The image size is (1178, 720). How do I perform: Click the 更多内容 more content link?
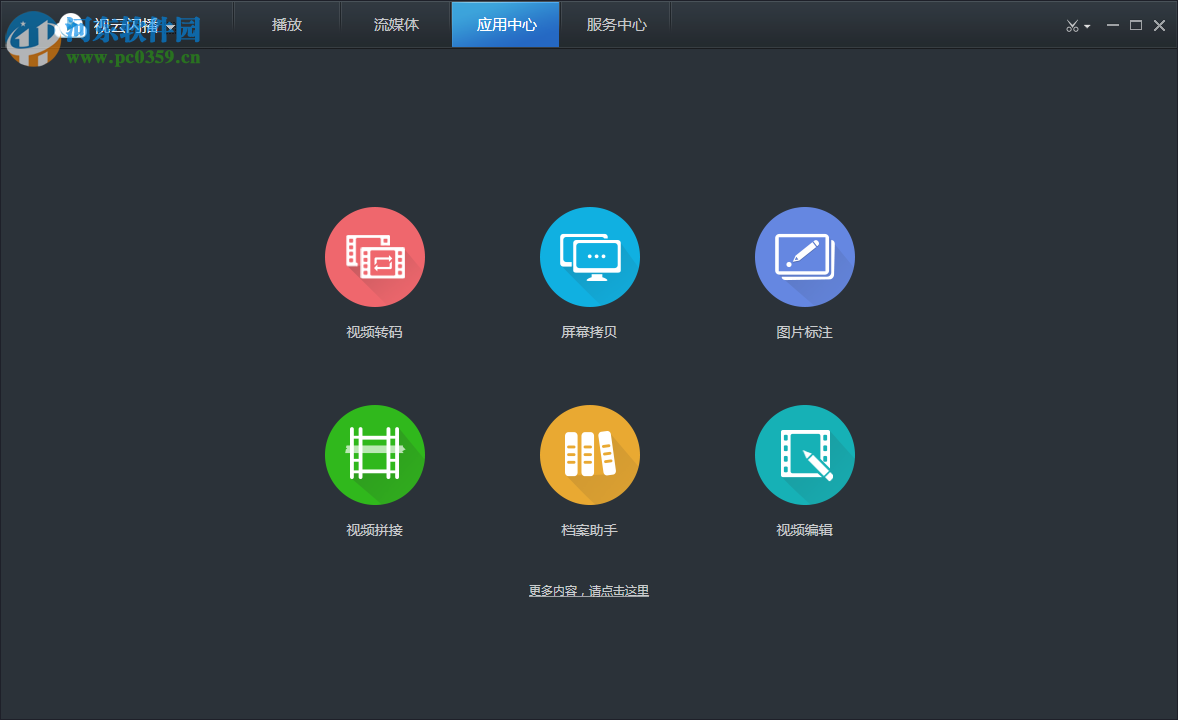[589, 590]
